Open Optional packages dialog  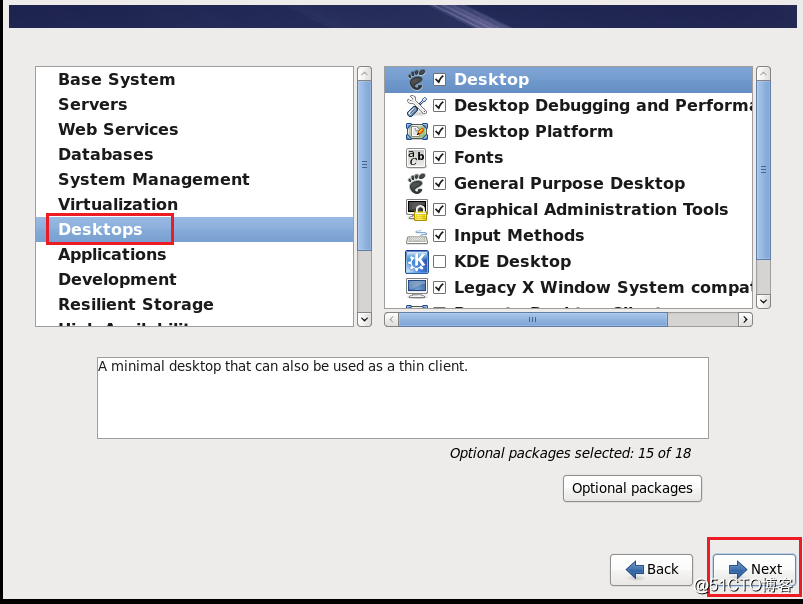[632, 488]
